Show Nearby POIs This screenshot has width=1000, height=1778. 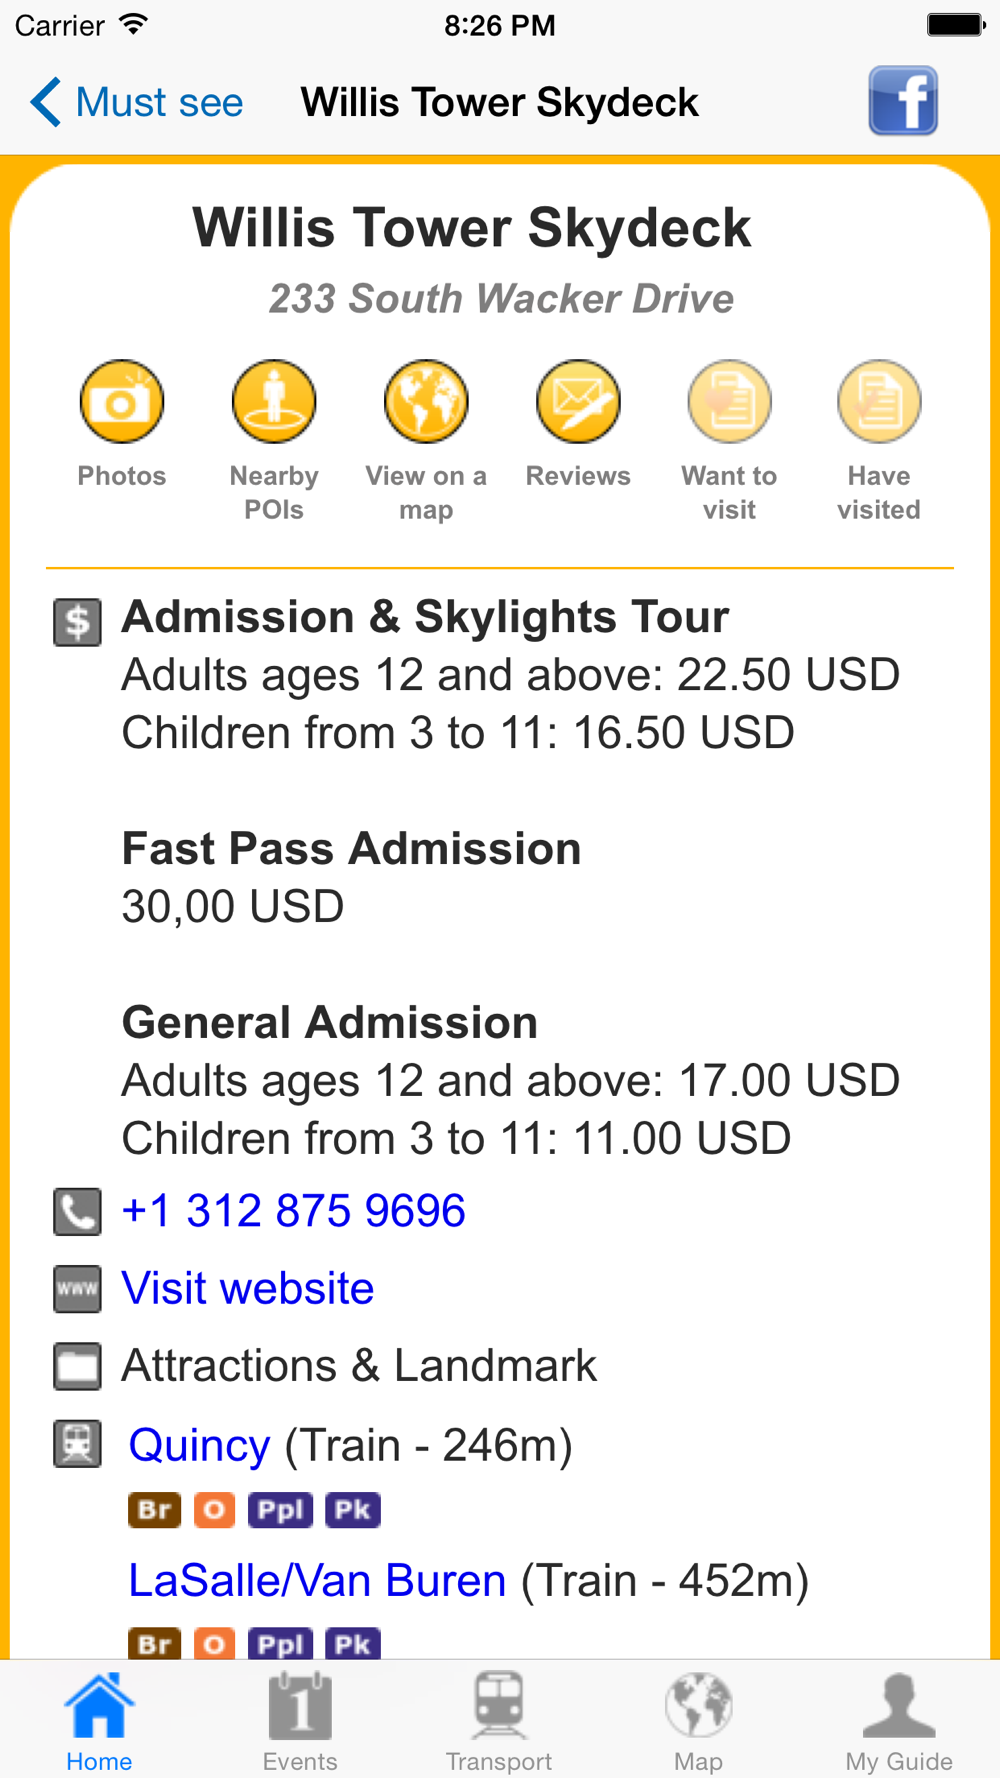pyautogui.click(x=274, y=402)
